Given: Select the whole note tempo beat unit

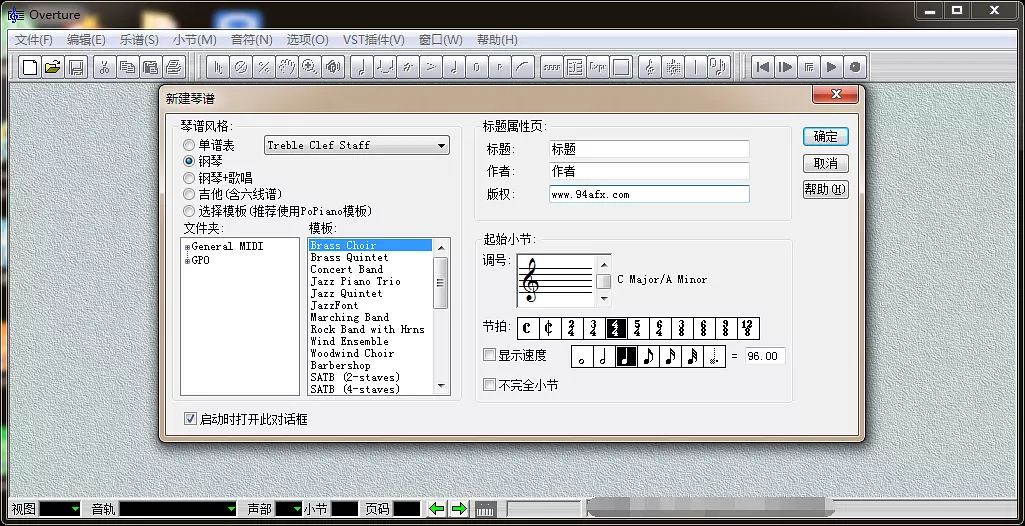Looking at the screenshot, I should [582, 356].
